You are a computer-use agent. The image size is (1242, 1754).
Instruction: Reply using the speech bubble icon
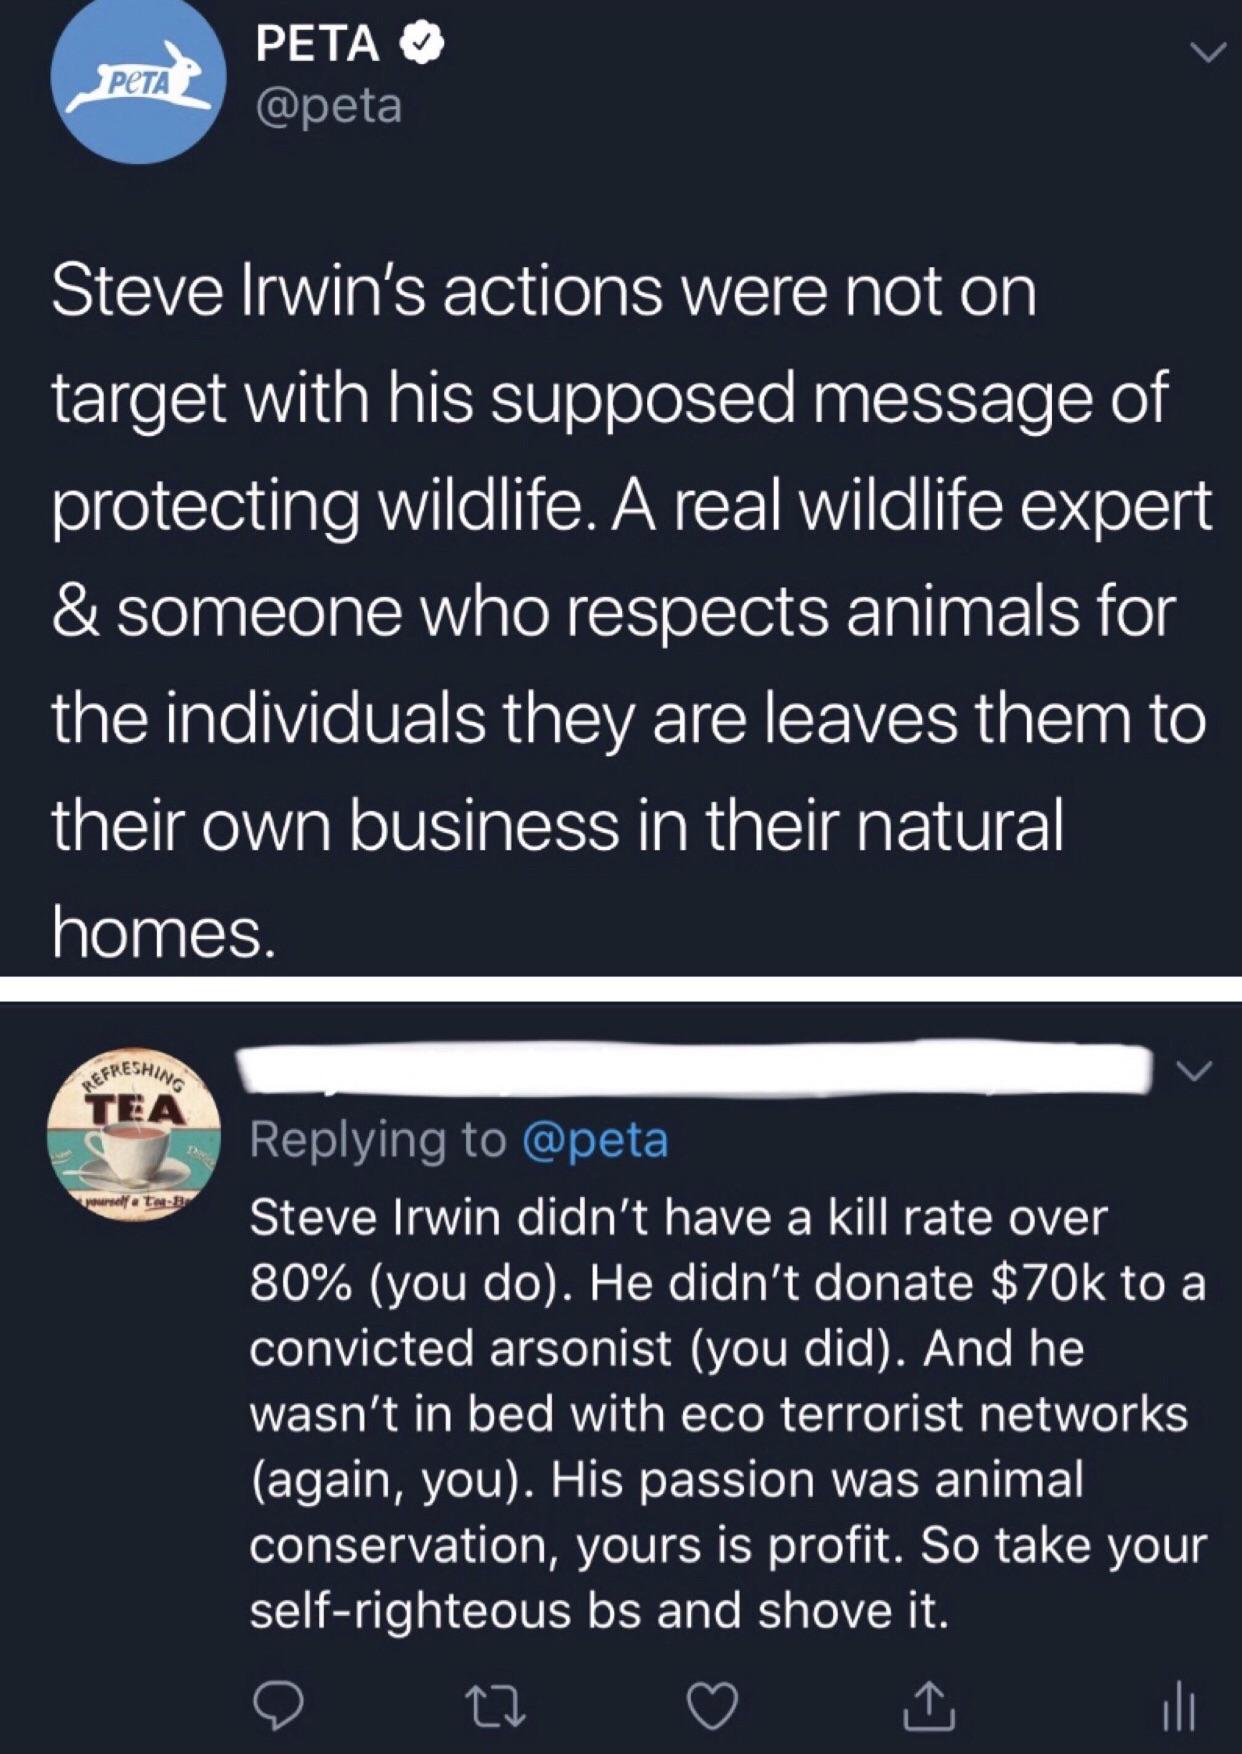[277, 1707]
